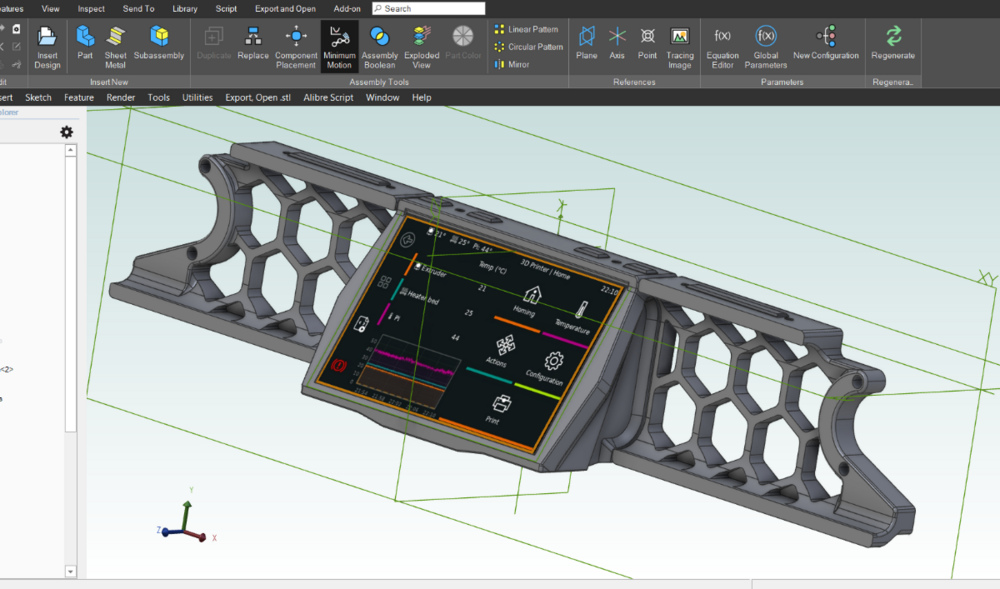Toggle the Exploded View

point(422,47)
